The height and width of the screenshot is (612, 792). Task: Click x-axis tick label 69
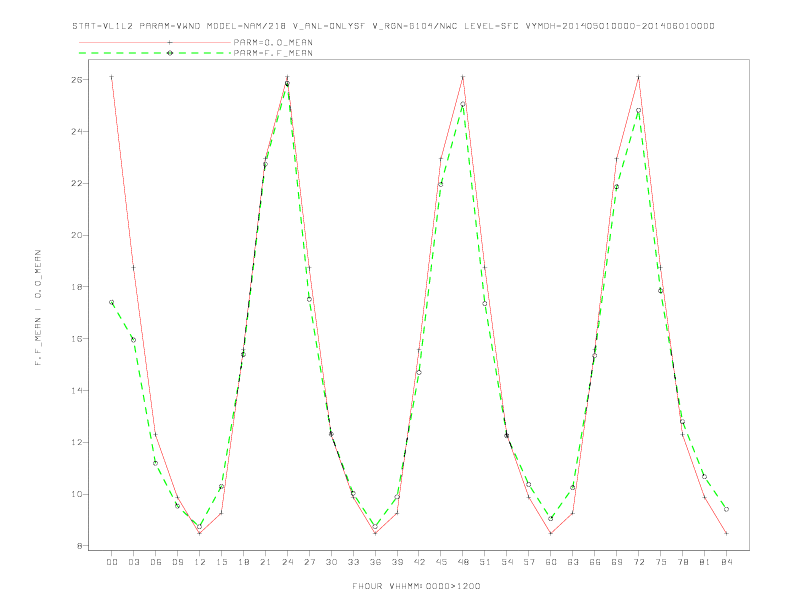pyautogui.click(x=617, y=562)
